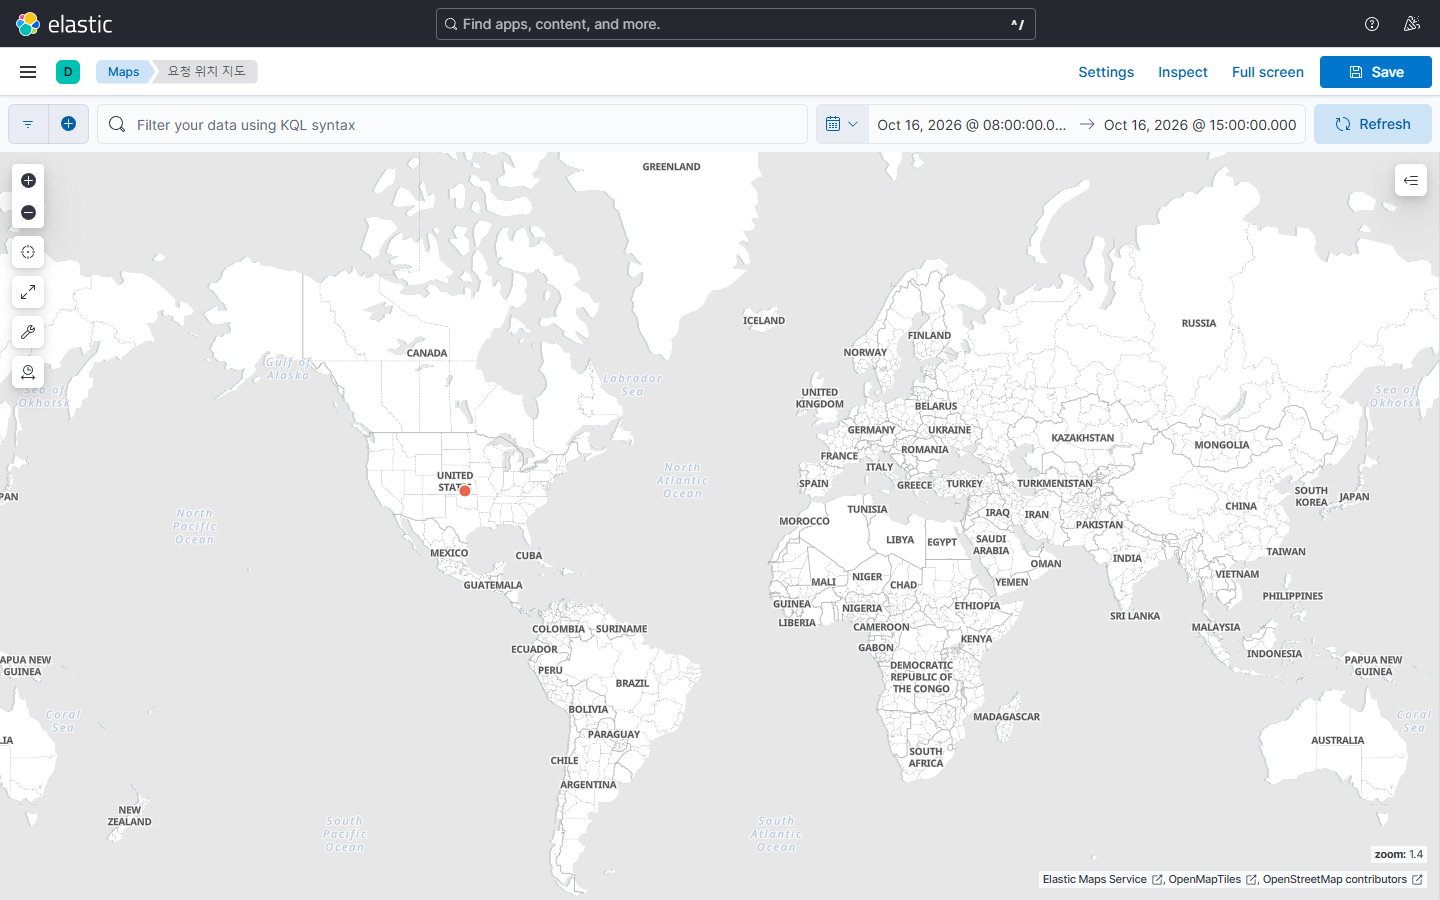Open the newsfeed celebration icon
The width and height of the screenshot is (1440, 900).
click(x=1412, y=24)
